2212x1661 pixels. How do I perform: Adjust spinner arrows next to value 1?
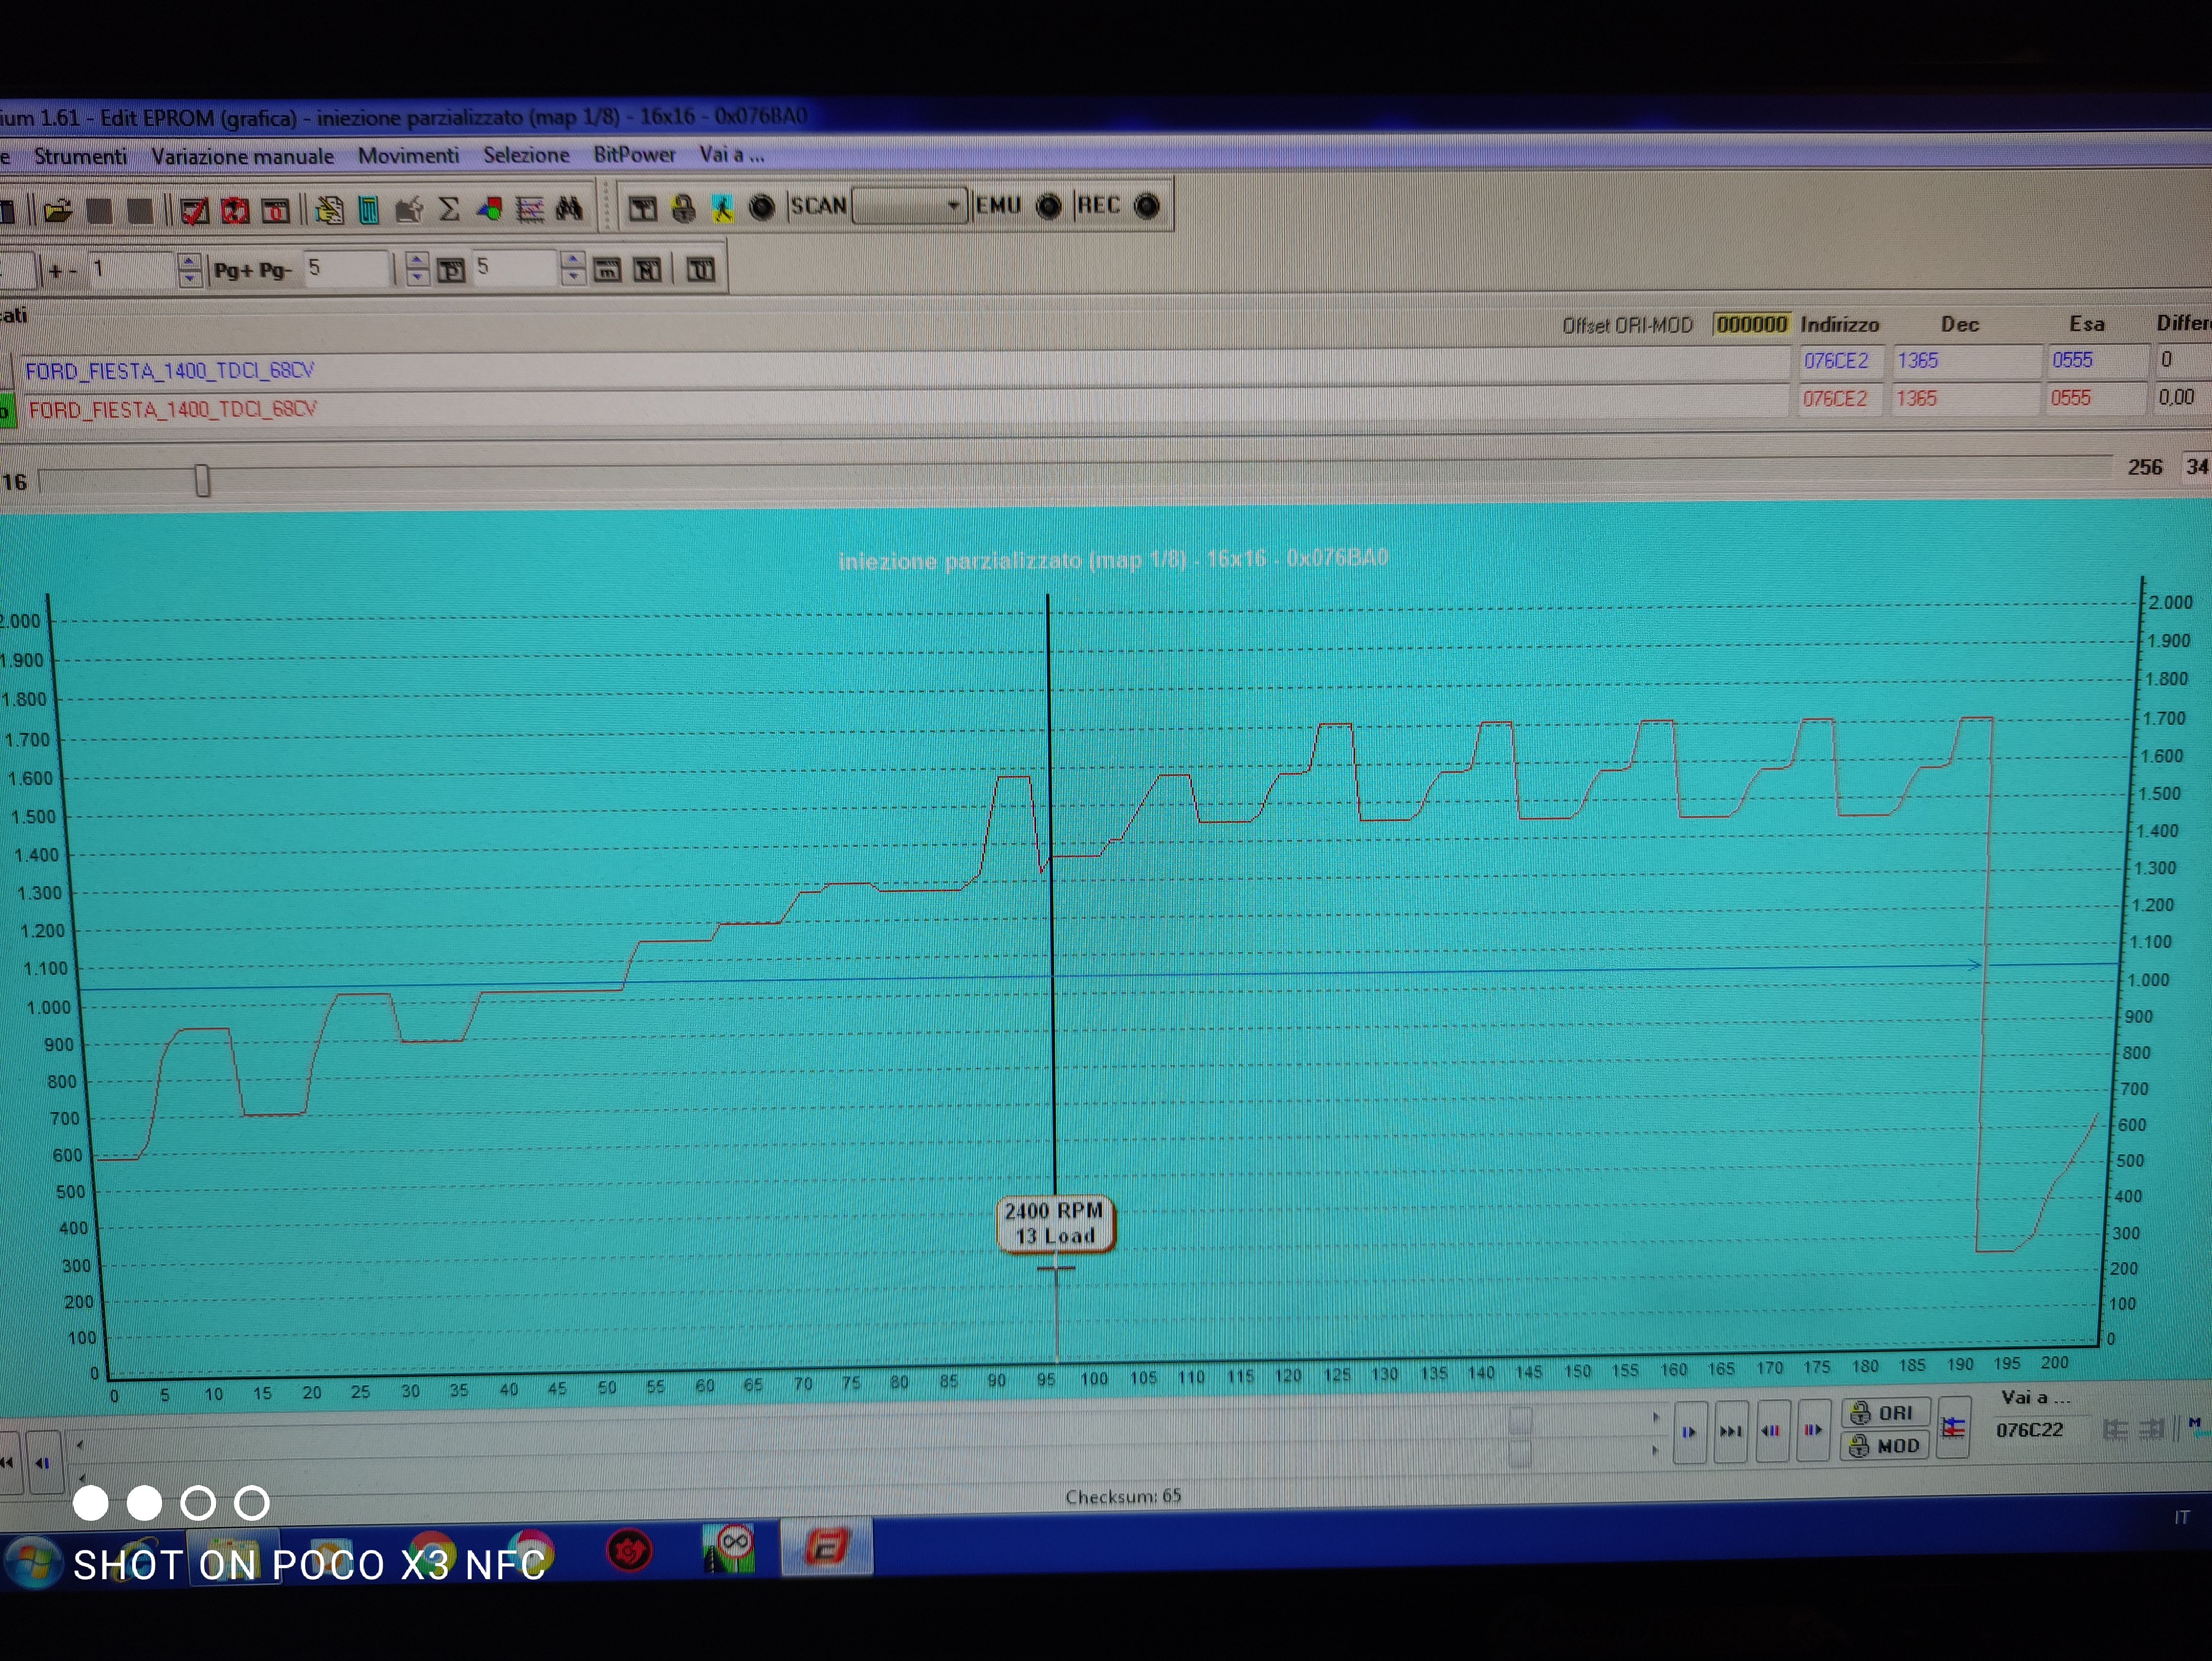(189, 270)
